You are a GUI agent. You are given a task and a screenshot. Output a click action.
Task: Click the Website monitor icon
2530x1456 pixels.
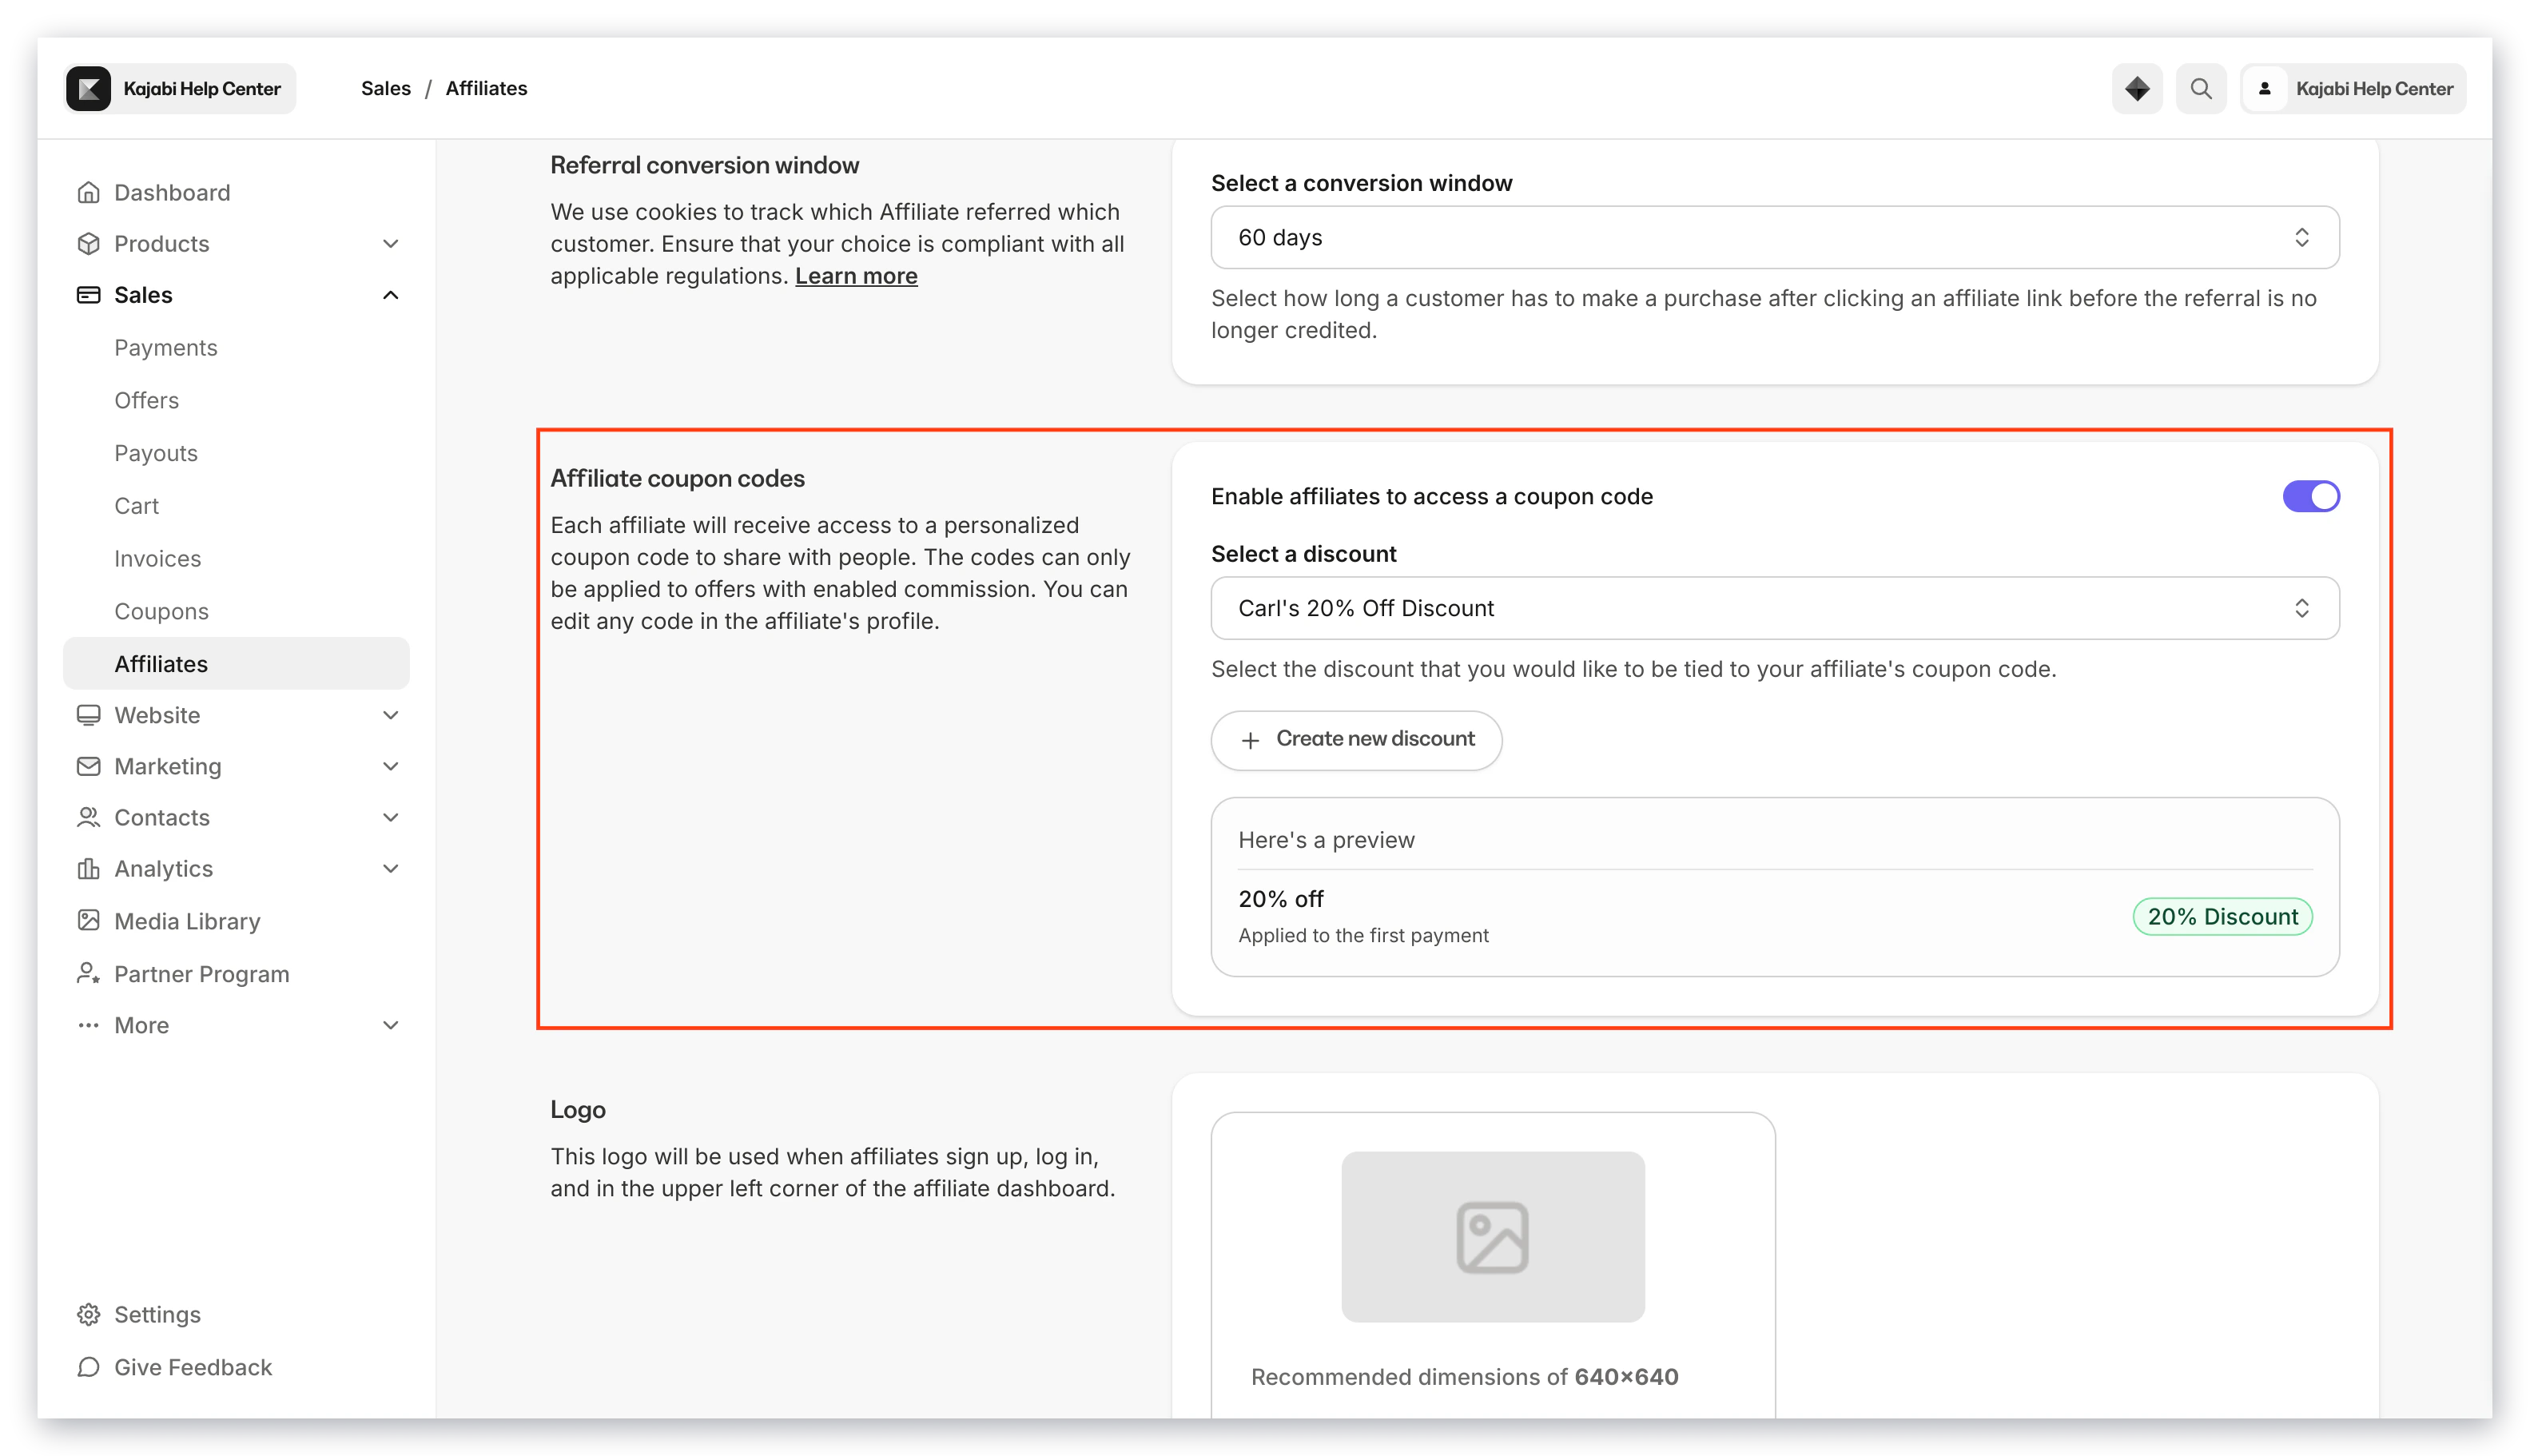pyautogui.click(x=89, y=714)
